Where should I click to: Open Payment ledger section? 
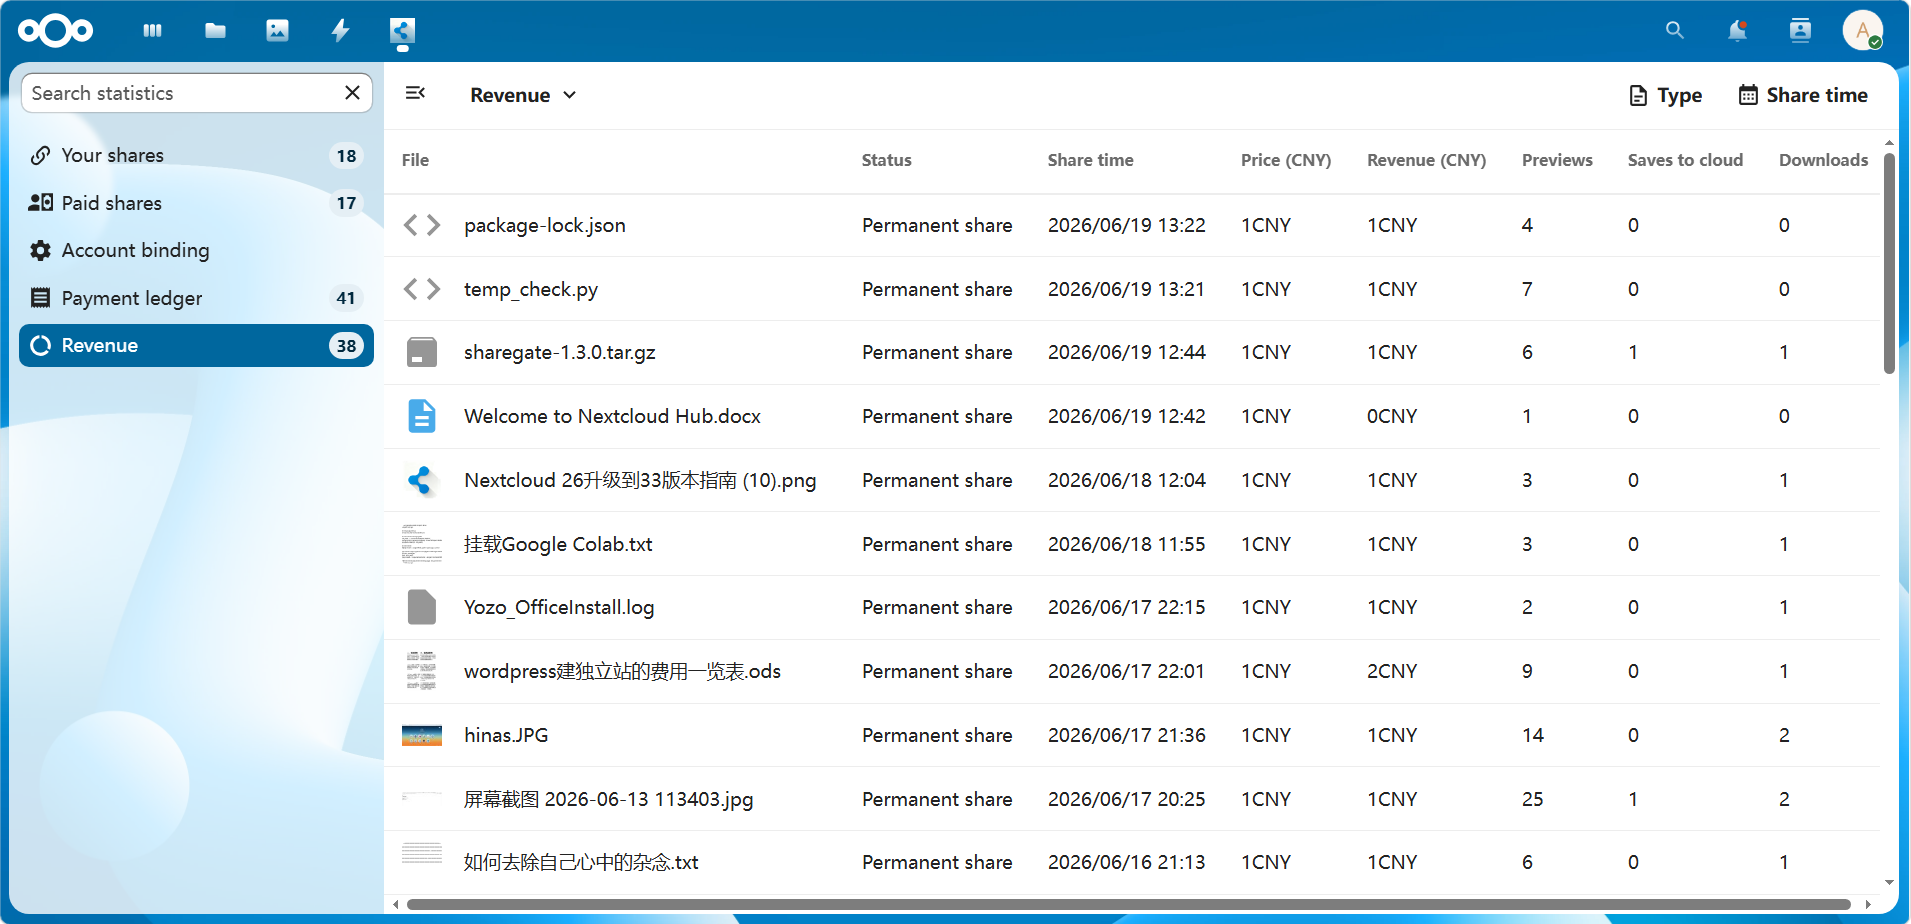click(196, 298)
